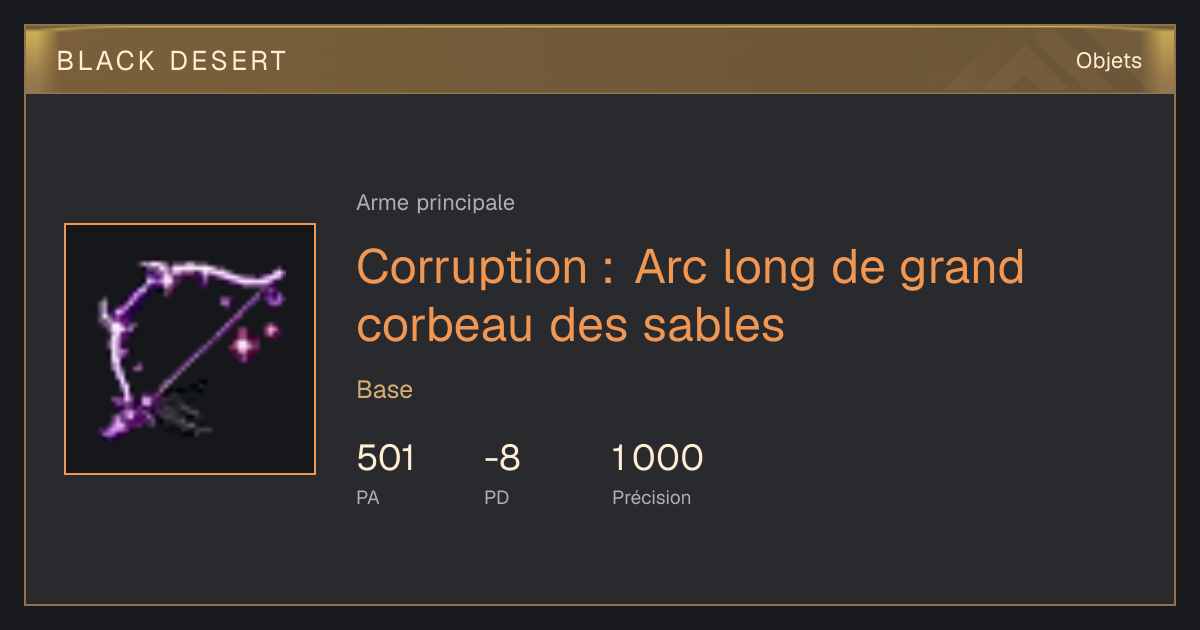Click the second title line corbeau des sables
Image resolution: width=1200 pixels, height=630 pixels.
(x=570, y=325)
